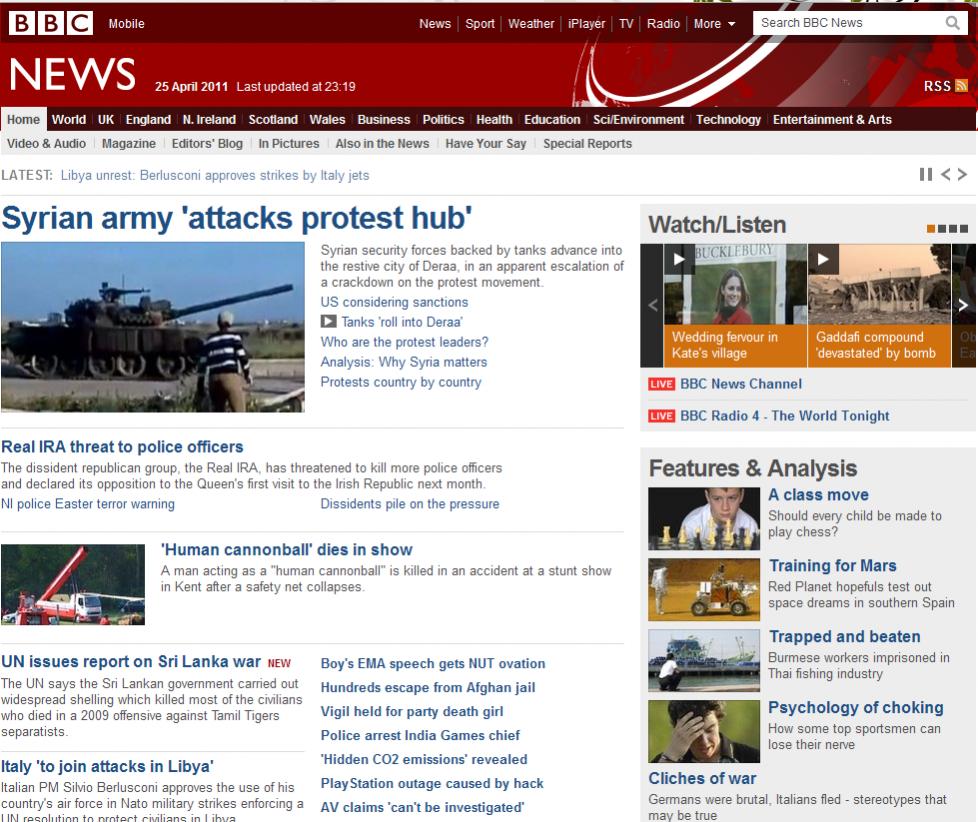Pause the latest headlines ticker

pyautogui.click(x=926, y=175)
